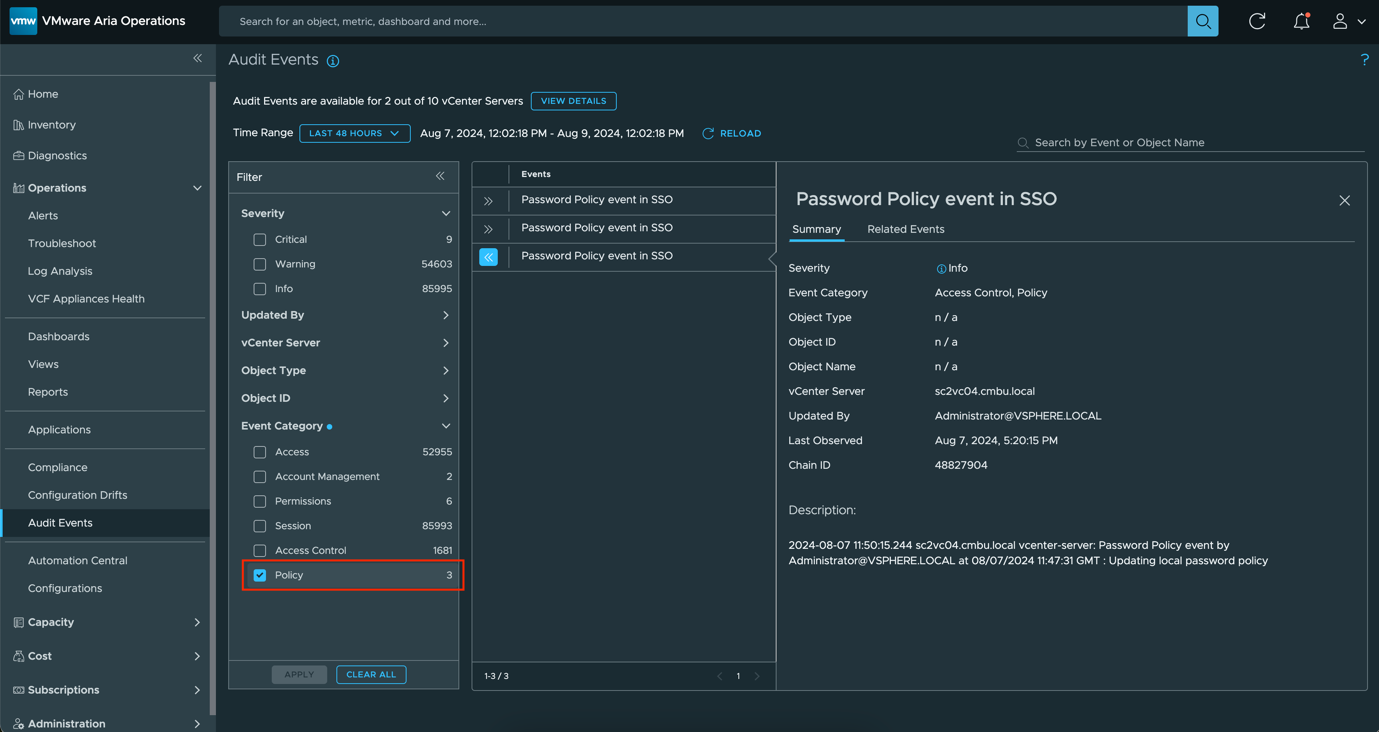Expand the vCenter Server filter section
Viewport: 1379px width, 732px height.
coord(446,343)
